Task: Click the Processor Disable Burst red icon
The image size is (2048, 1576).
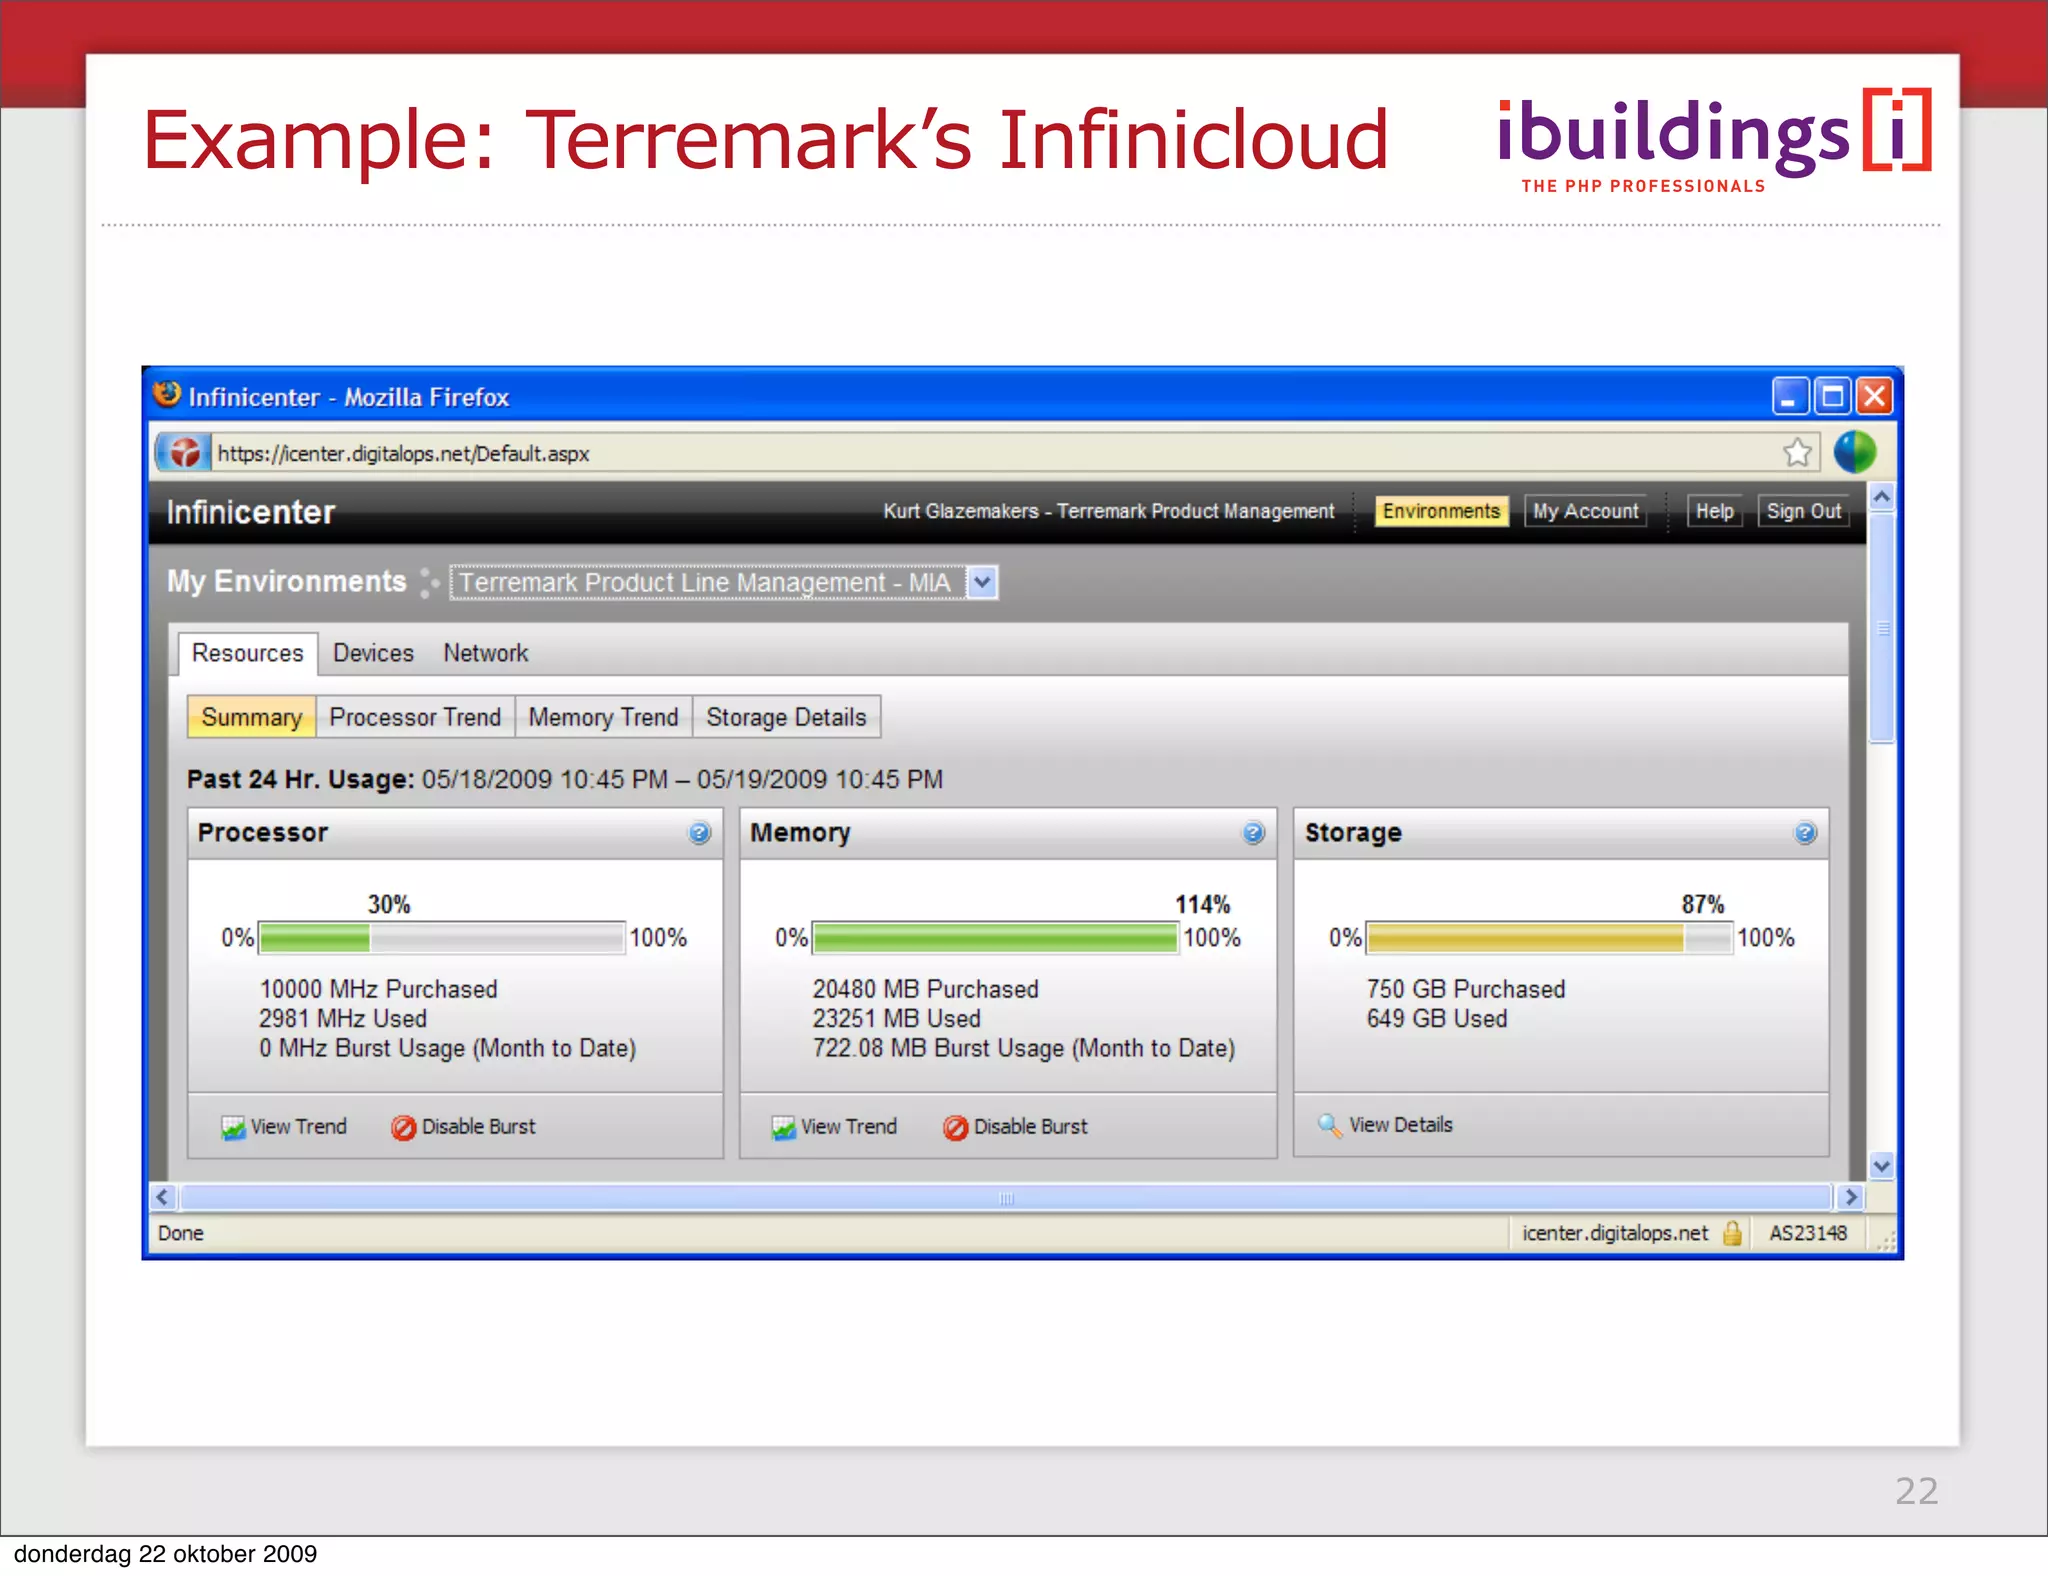Action: 403,1128
